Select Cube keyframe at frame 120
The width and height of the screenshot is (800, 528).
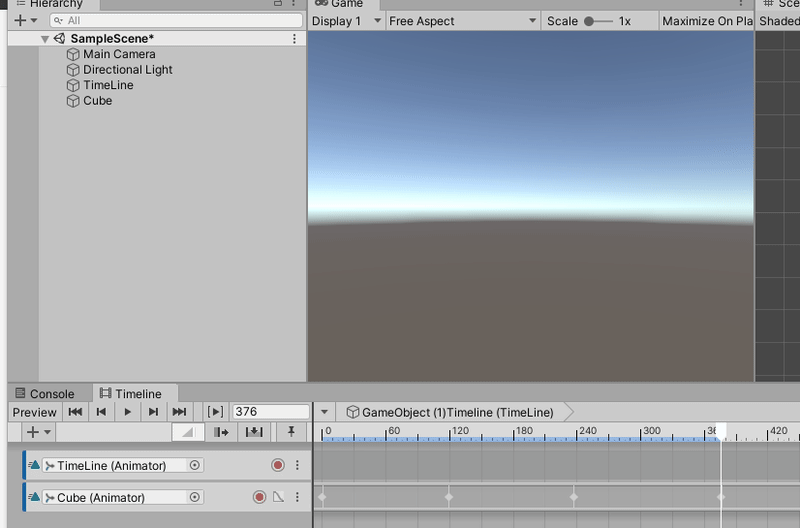point(449,497)
